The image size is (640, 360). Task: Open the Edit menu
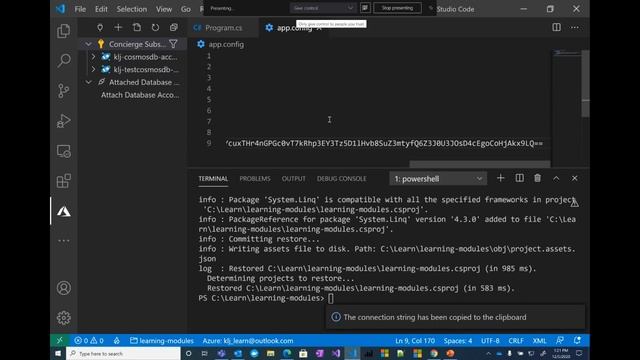click(101, 9)
